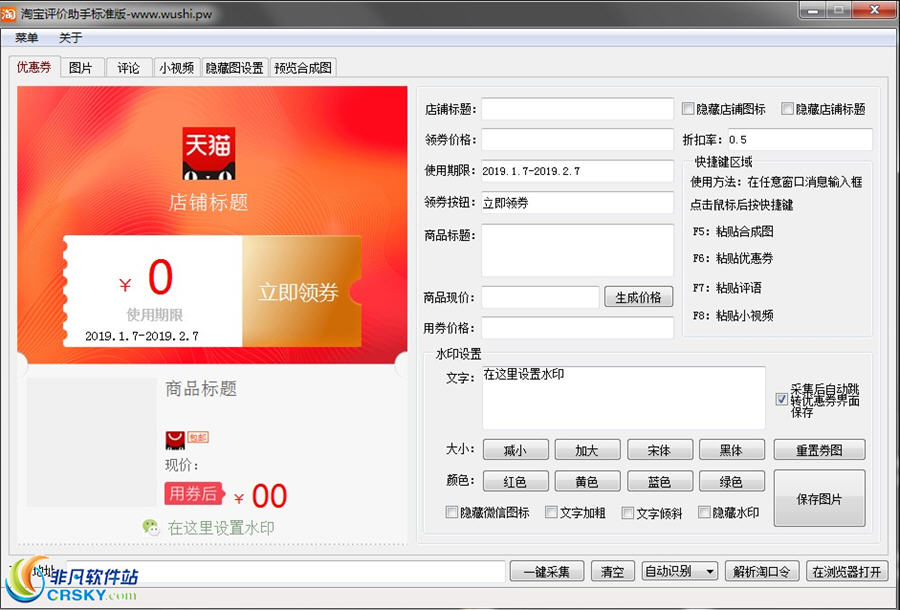900x610 pixels.
Task: Click the 在这里设置水印 preview watermark text
Action: (x=221, y=527)
